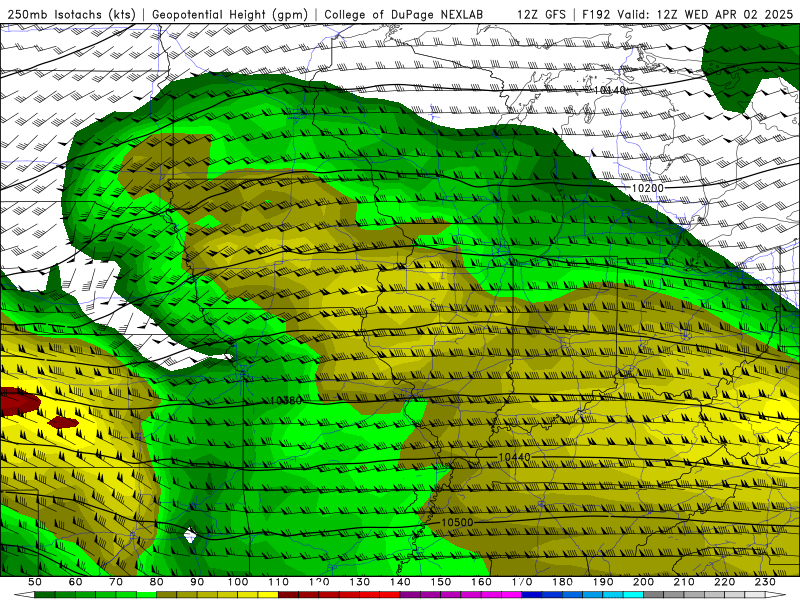
Task: Click the 90 legend tick label
Action: click(x=197, y=582)
